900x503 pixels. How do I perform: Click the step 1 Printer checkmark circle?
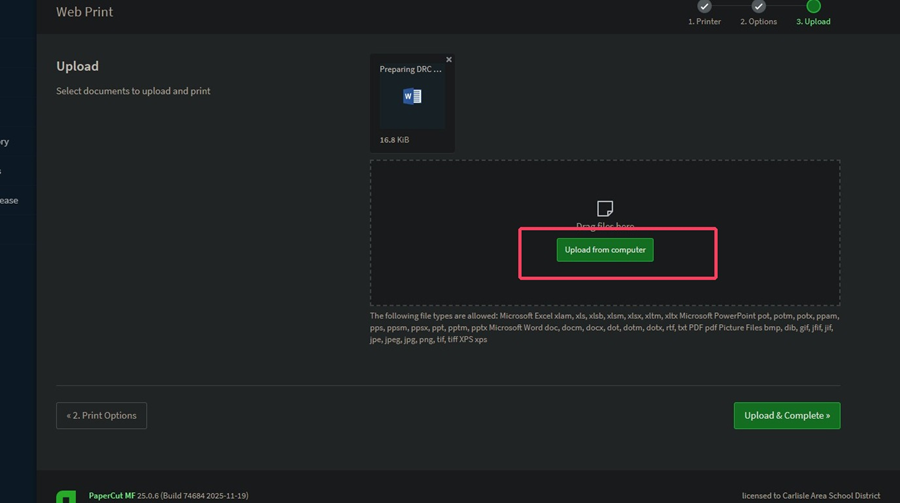point(704,6)
